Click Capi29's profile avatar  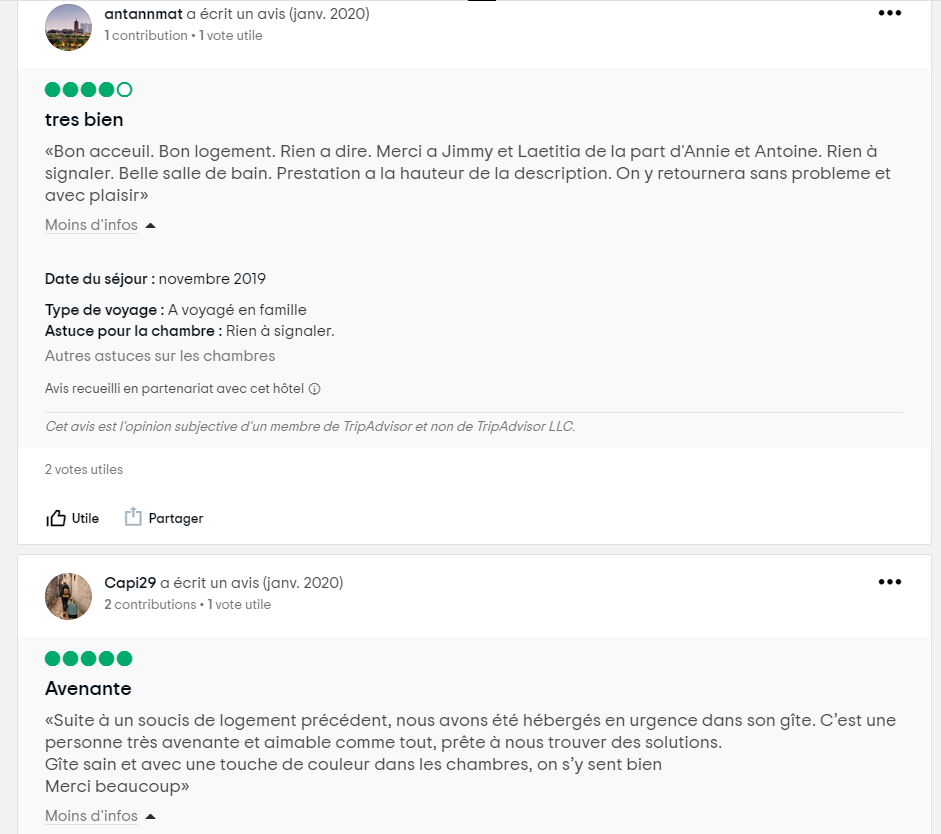coord(69,596)
